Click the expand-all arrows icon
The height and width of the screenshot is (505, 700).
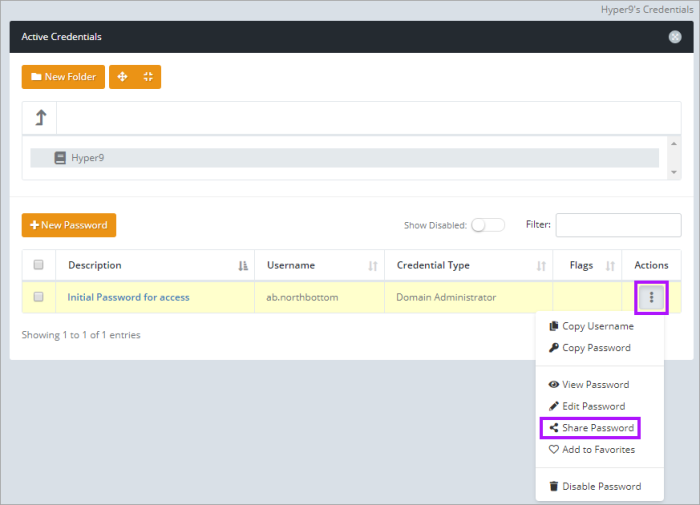pos(122,77)
